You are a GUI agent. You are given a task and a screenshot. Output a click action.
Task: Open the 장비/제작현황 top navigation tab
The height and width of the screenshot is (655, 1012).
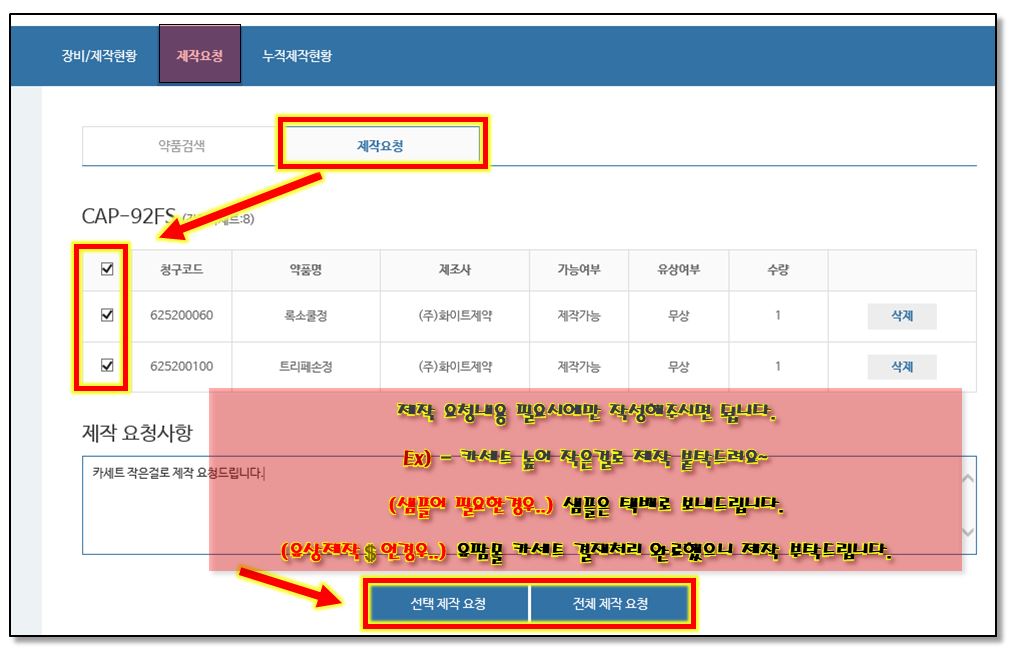coord(99,55)
